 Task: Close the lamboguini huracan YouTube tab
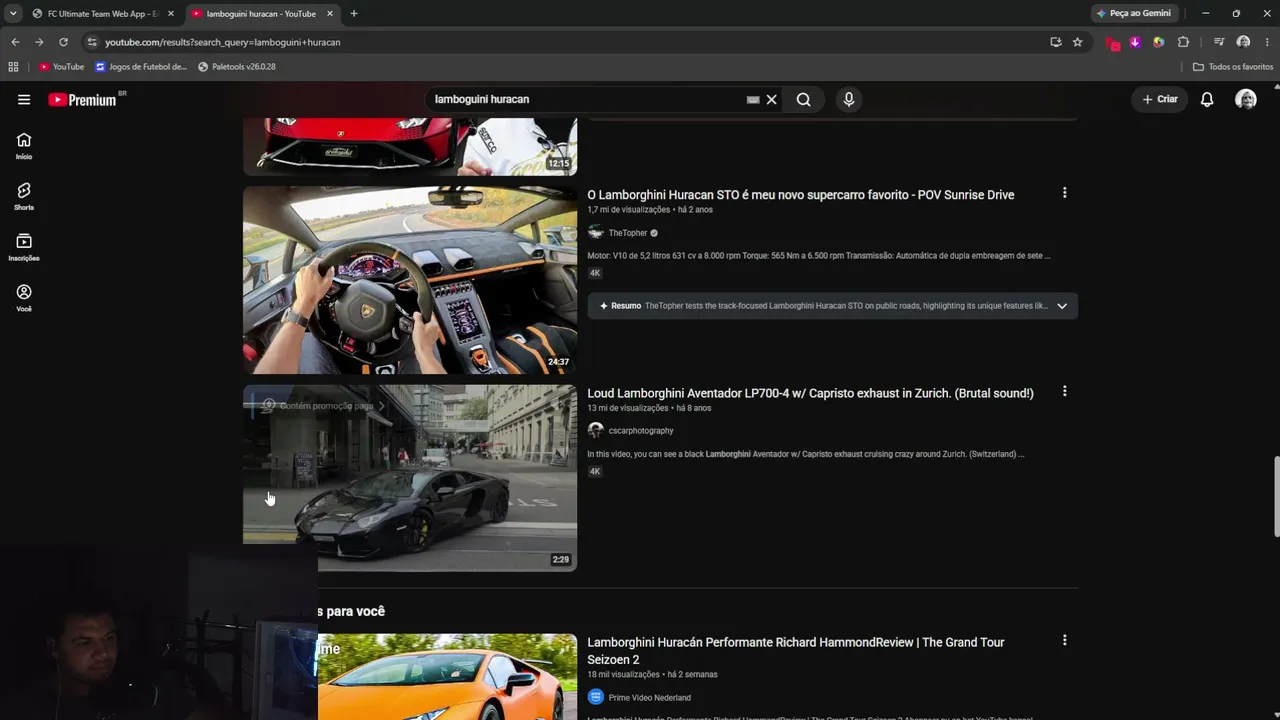(330, 14)
